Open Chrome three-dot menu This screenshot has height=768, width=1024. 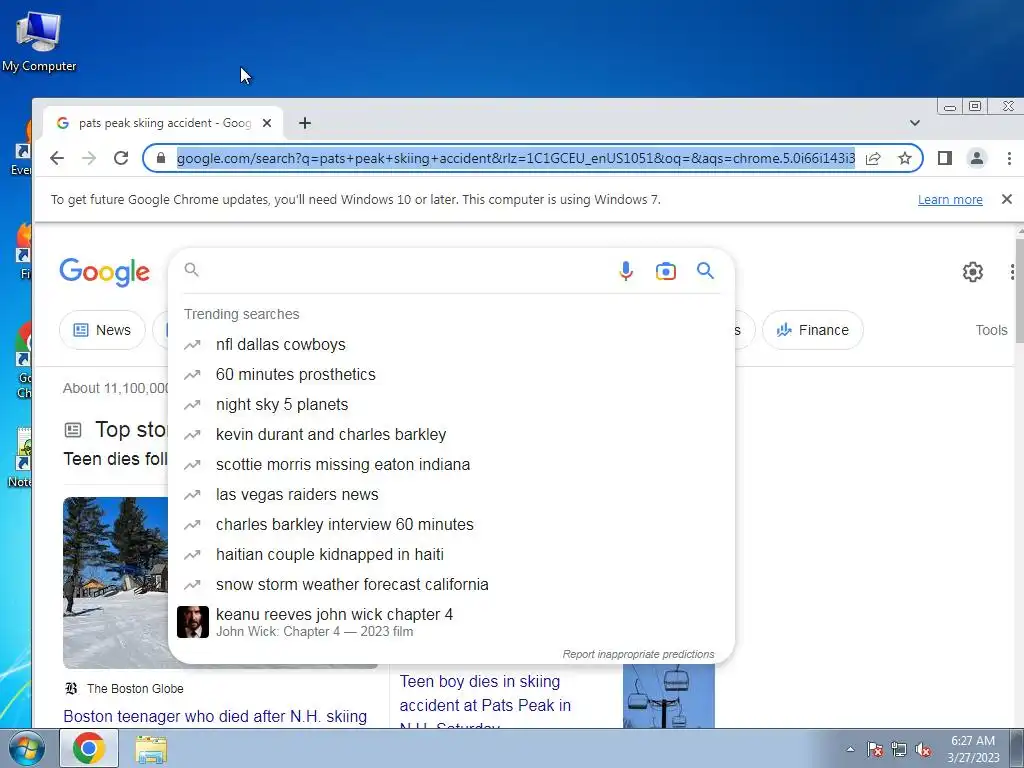tap(1009, 158)
